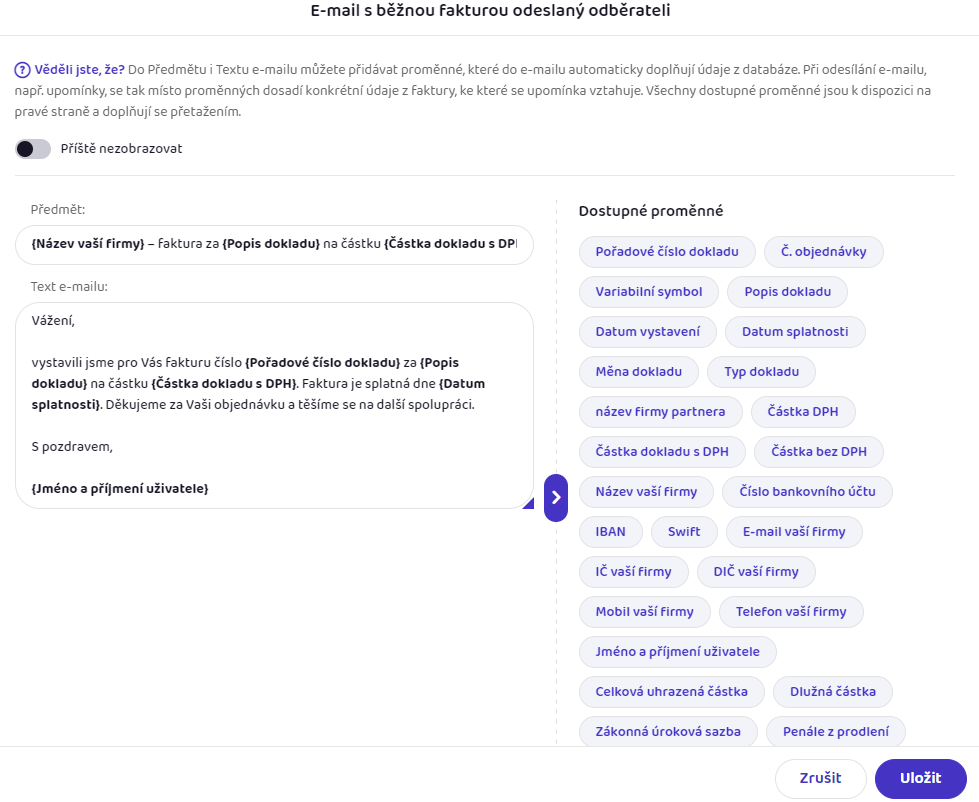Click the Věděli jste, že? hint text
This screenshot has height=802, width=979.
coord(79,70)
